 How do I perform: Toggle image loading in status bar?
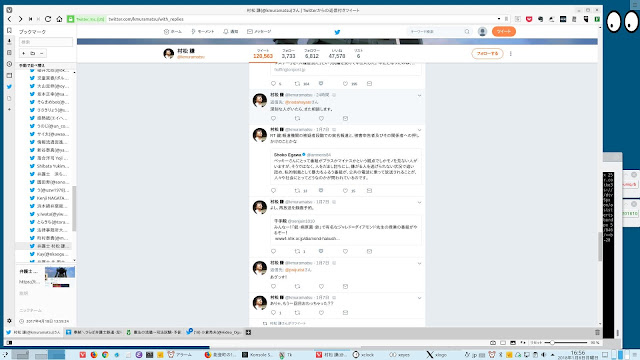tap(513, 343)
